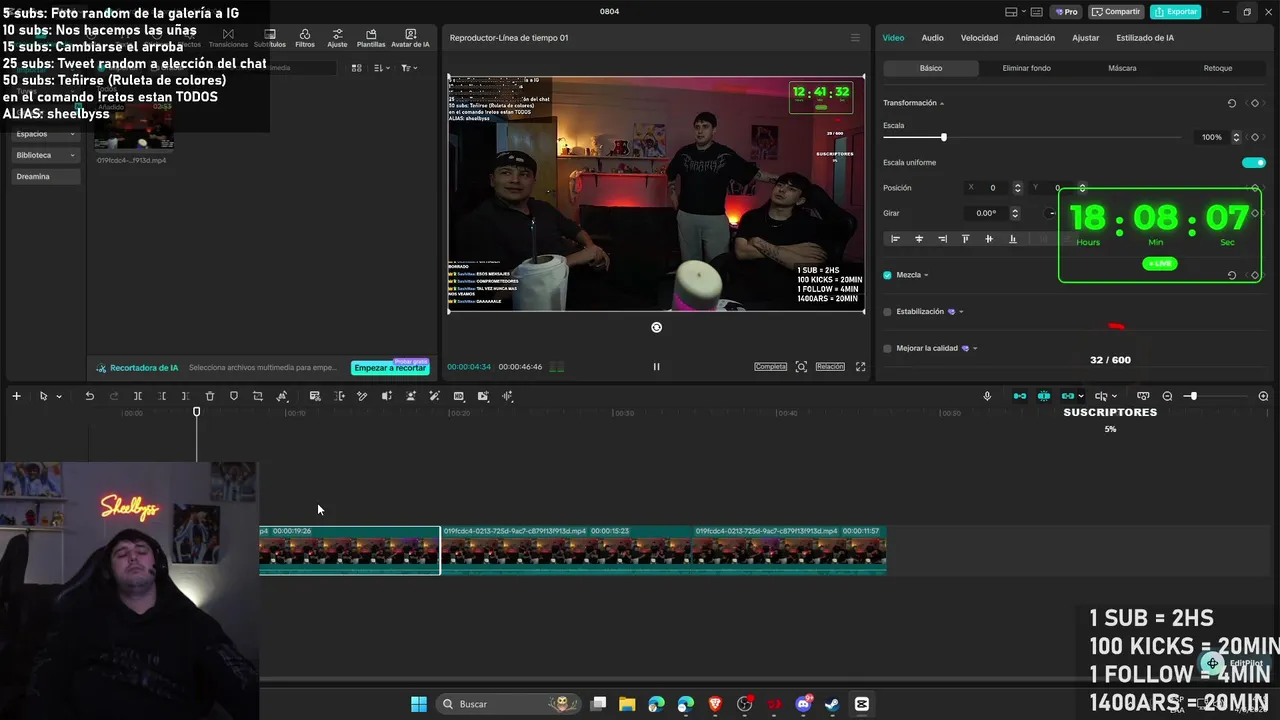1280x720 pixels.
Task: Select the timeline clip lasting 00:00:11:57
Action: pyautogui.click(x=789, y=550)
